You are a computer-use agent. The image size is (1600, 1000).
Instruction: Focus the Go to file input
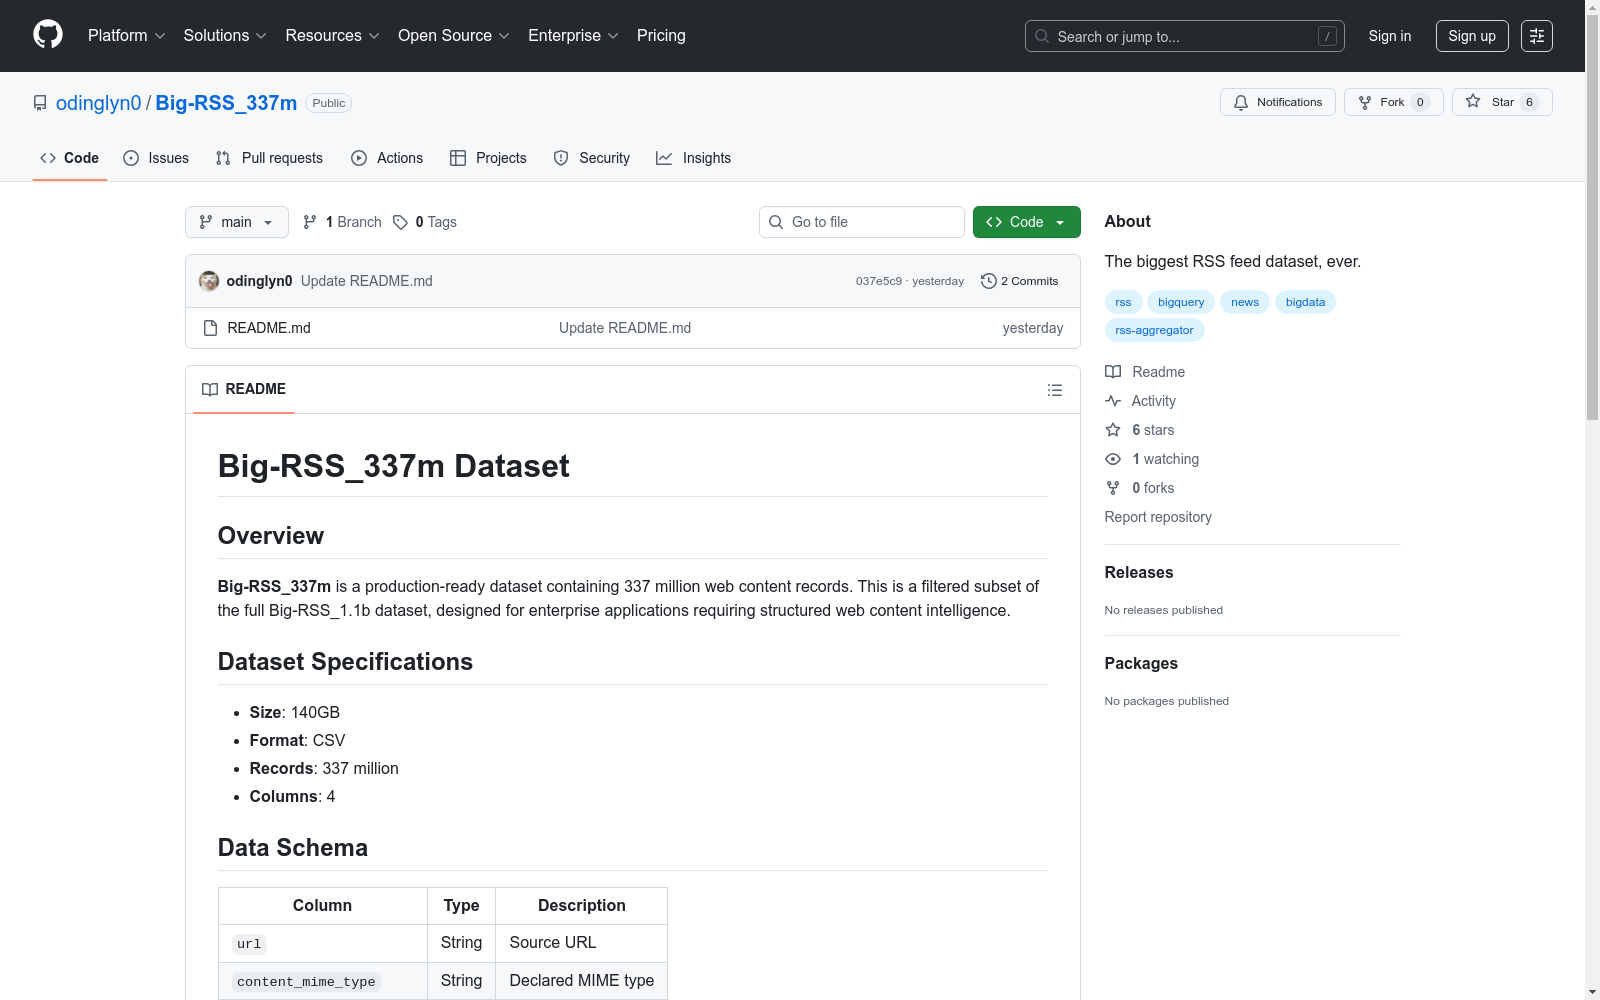(x=862, y=222)
